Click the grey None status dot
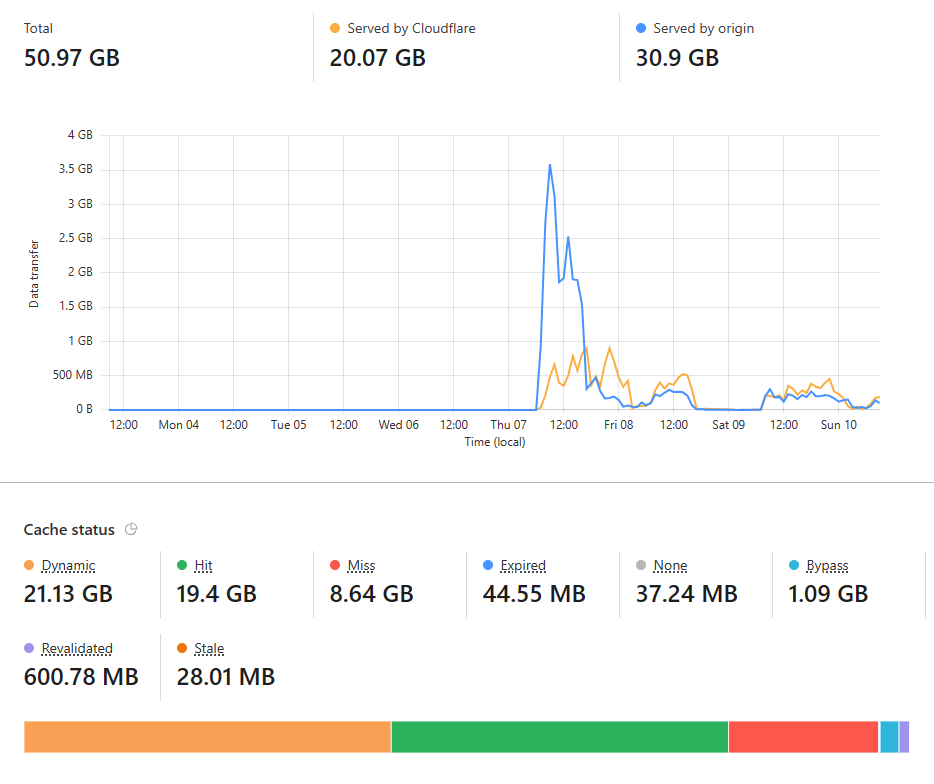Image resolution: width=934 pixels, height=784 pixels. pos(641,565)
